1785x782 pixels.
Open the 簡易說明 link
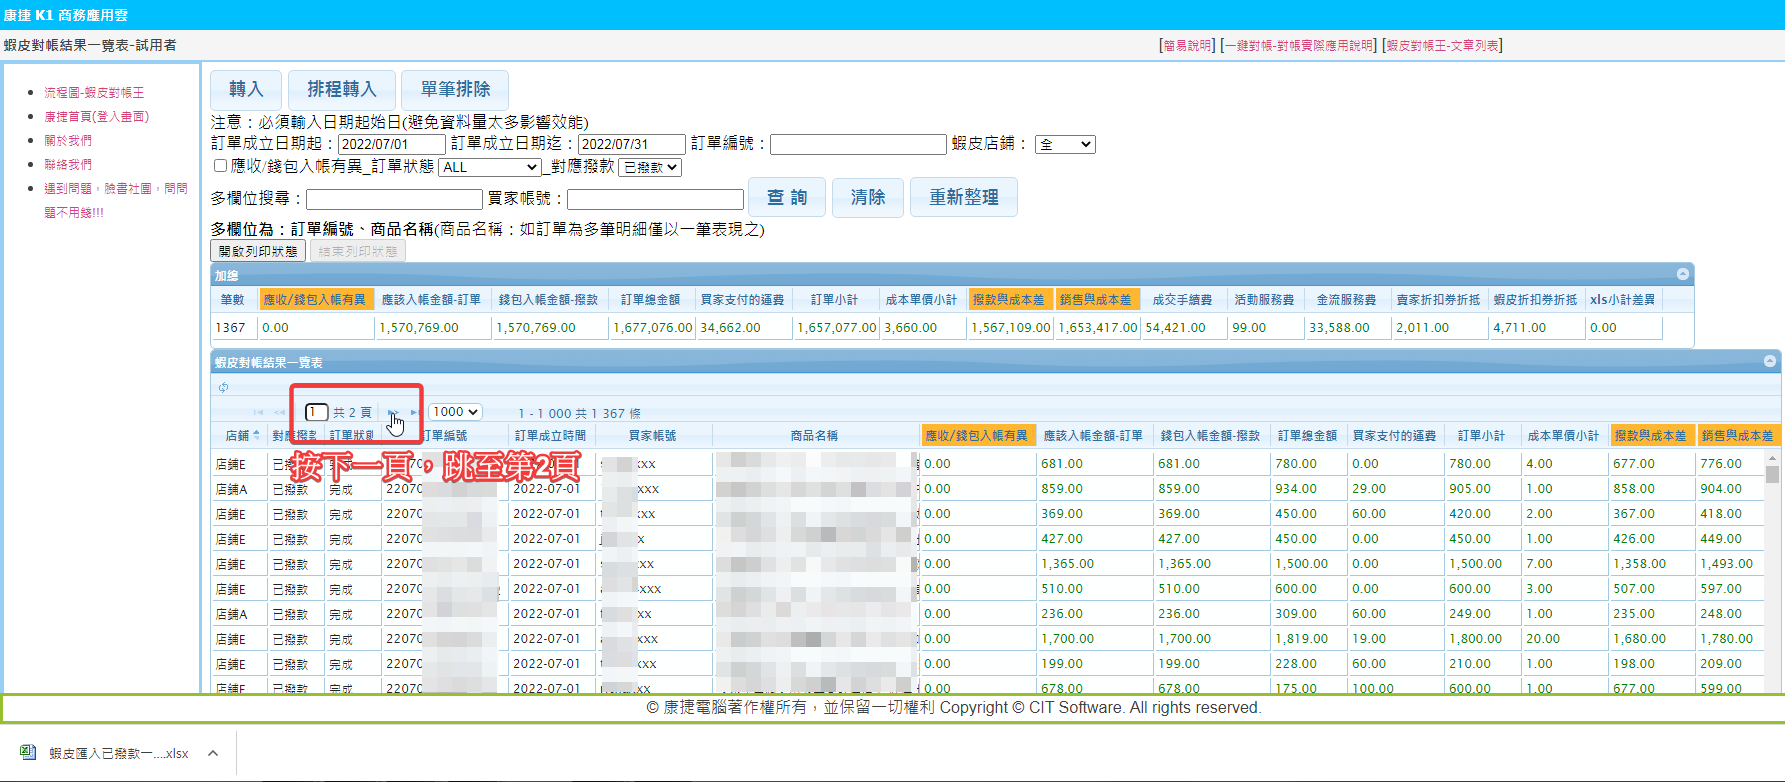click(1187, 45)
